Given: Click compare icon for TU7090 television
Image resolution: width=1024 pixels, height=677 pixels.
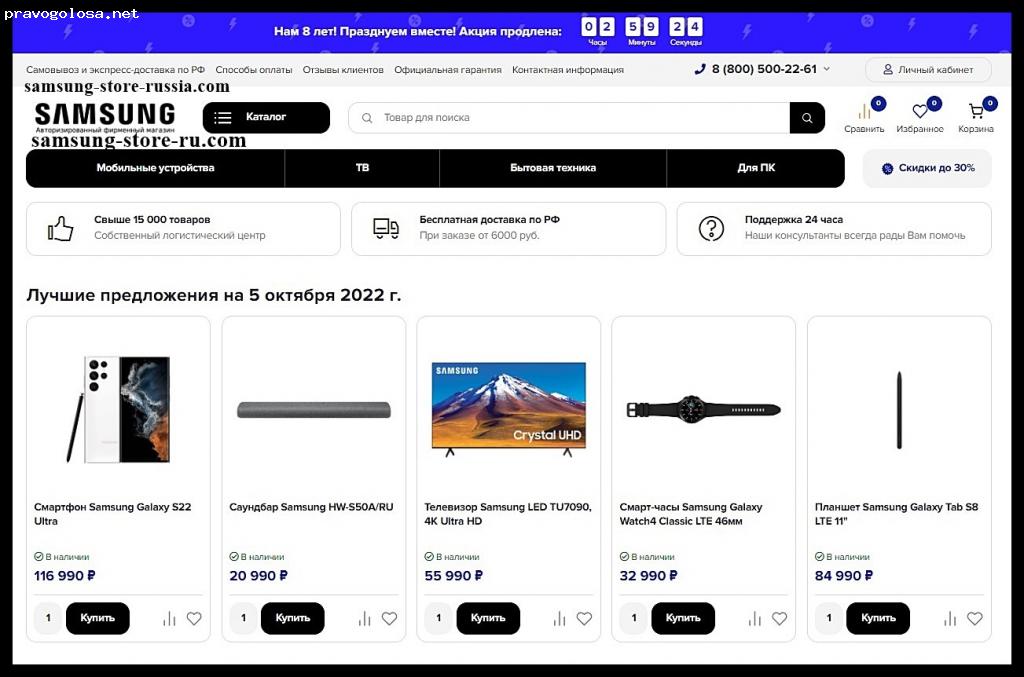Looking at the screenshot, I should click(560, 618).
